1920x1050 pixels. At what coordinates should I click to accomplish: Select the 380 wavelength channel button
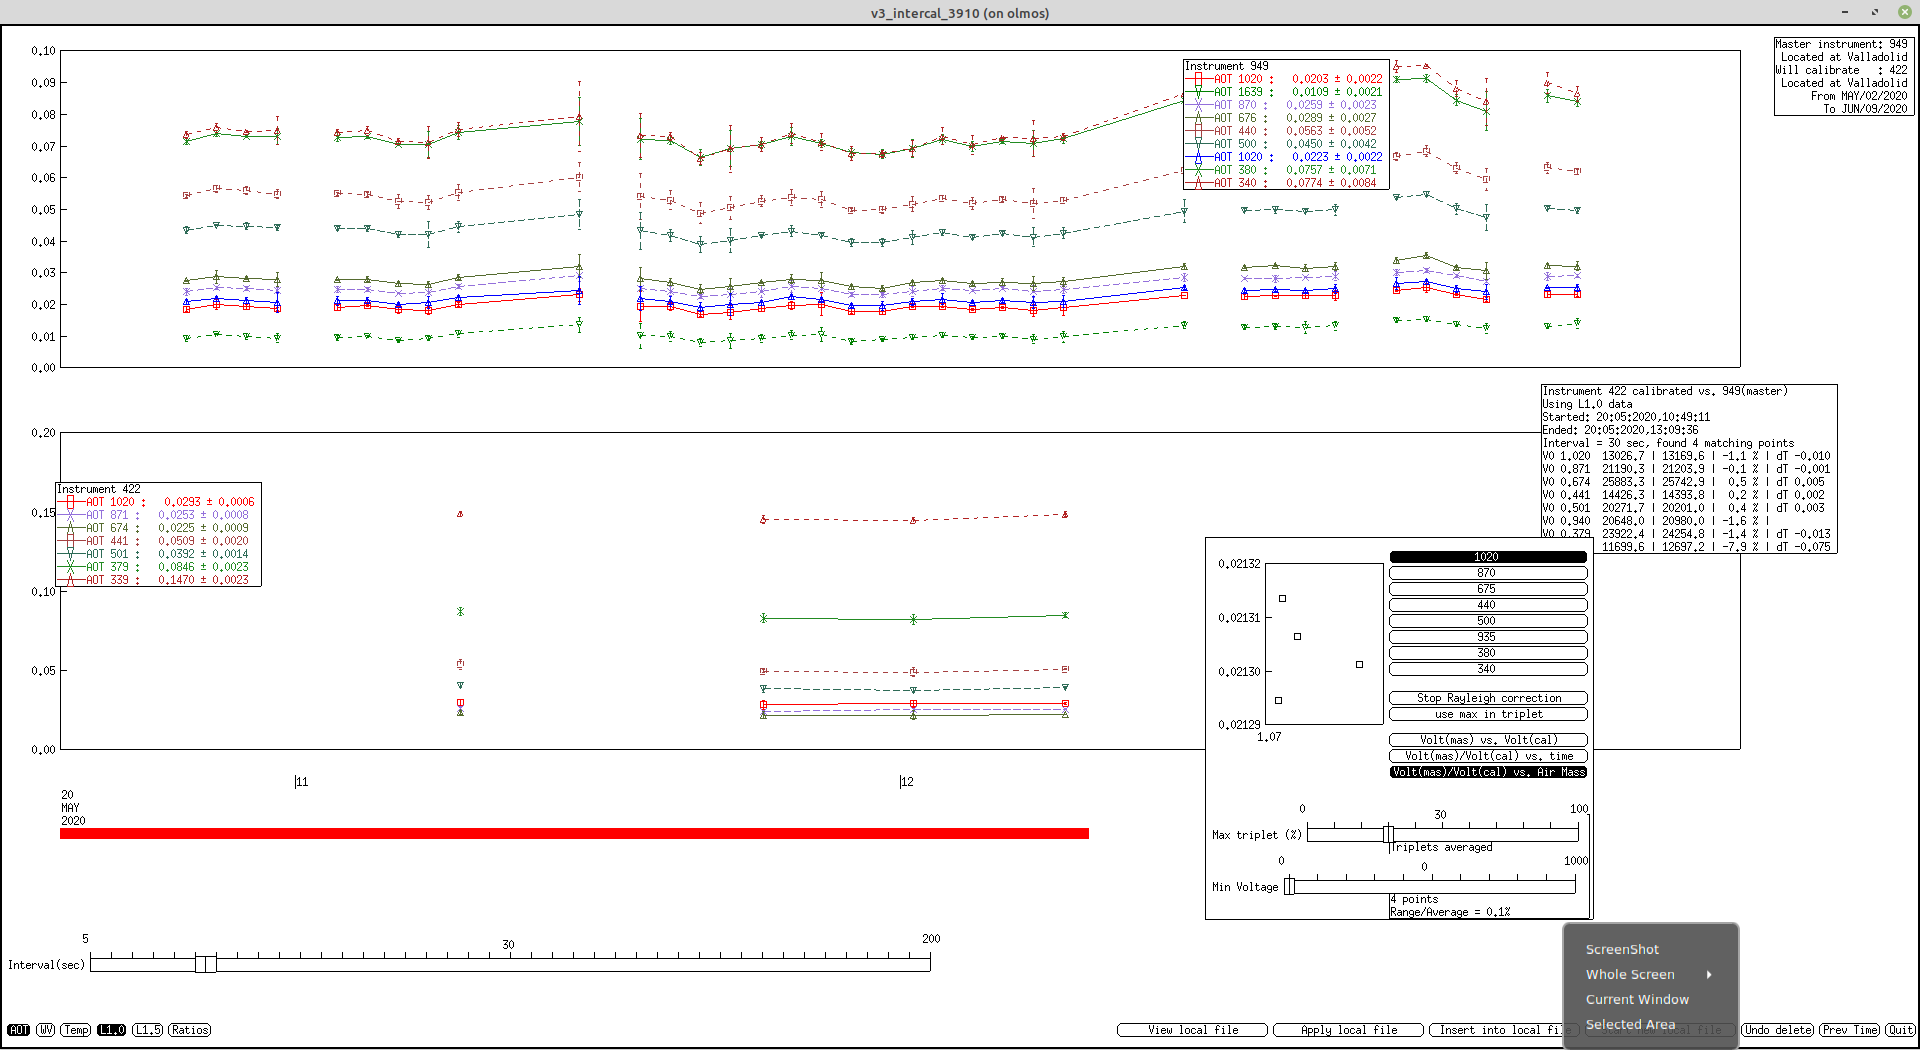pyautogui.click(x=1488, y=653)
